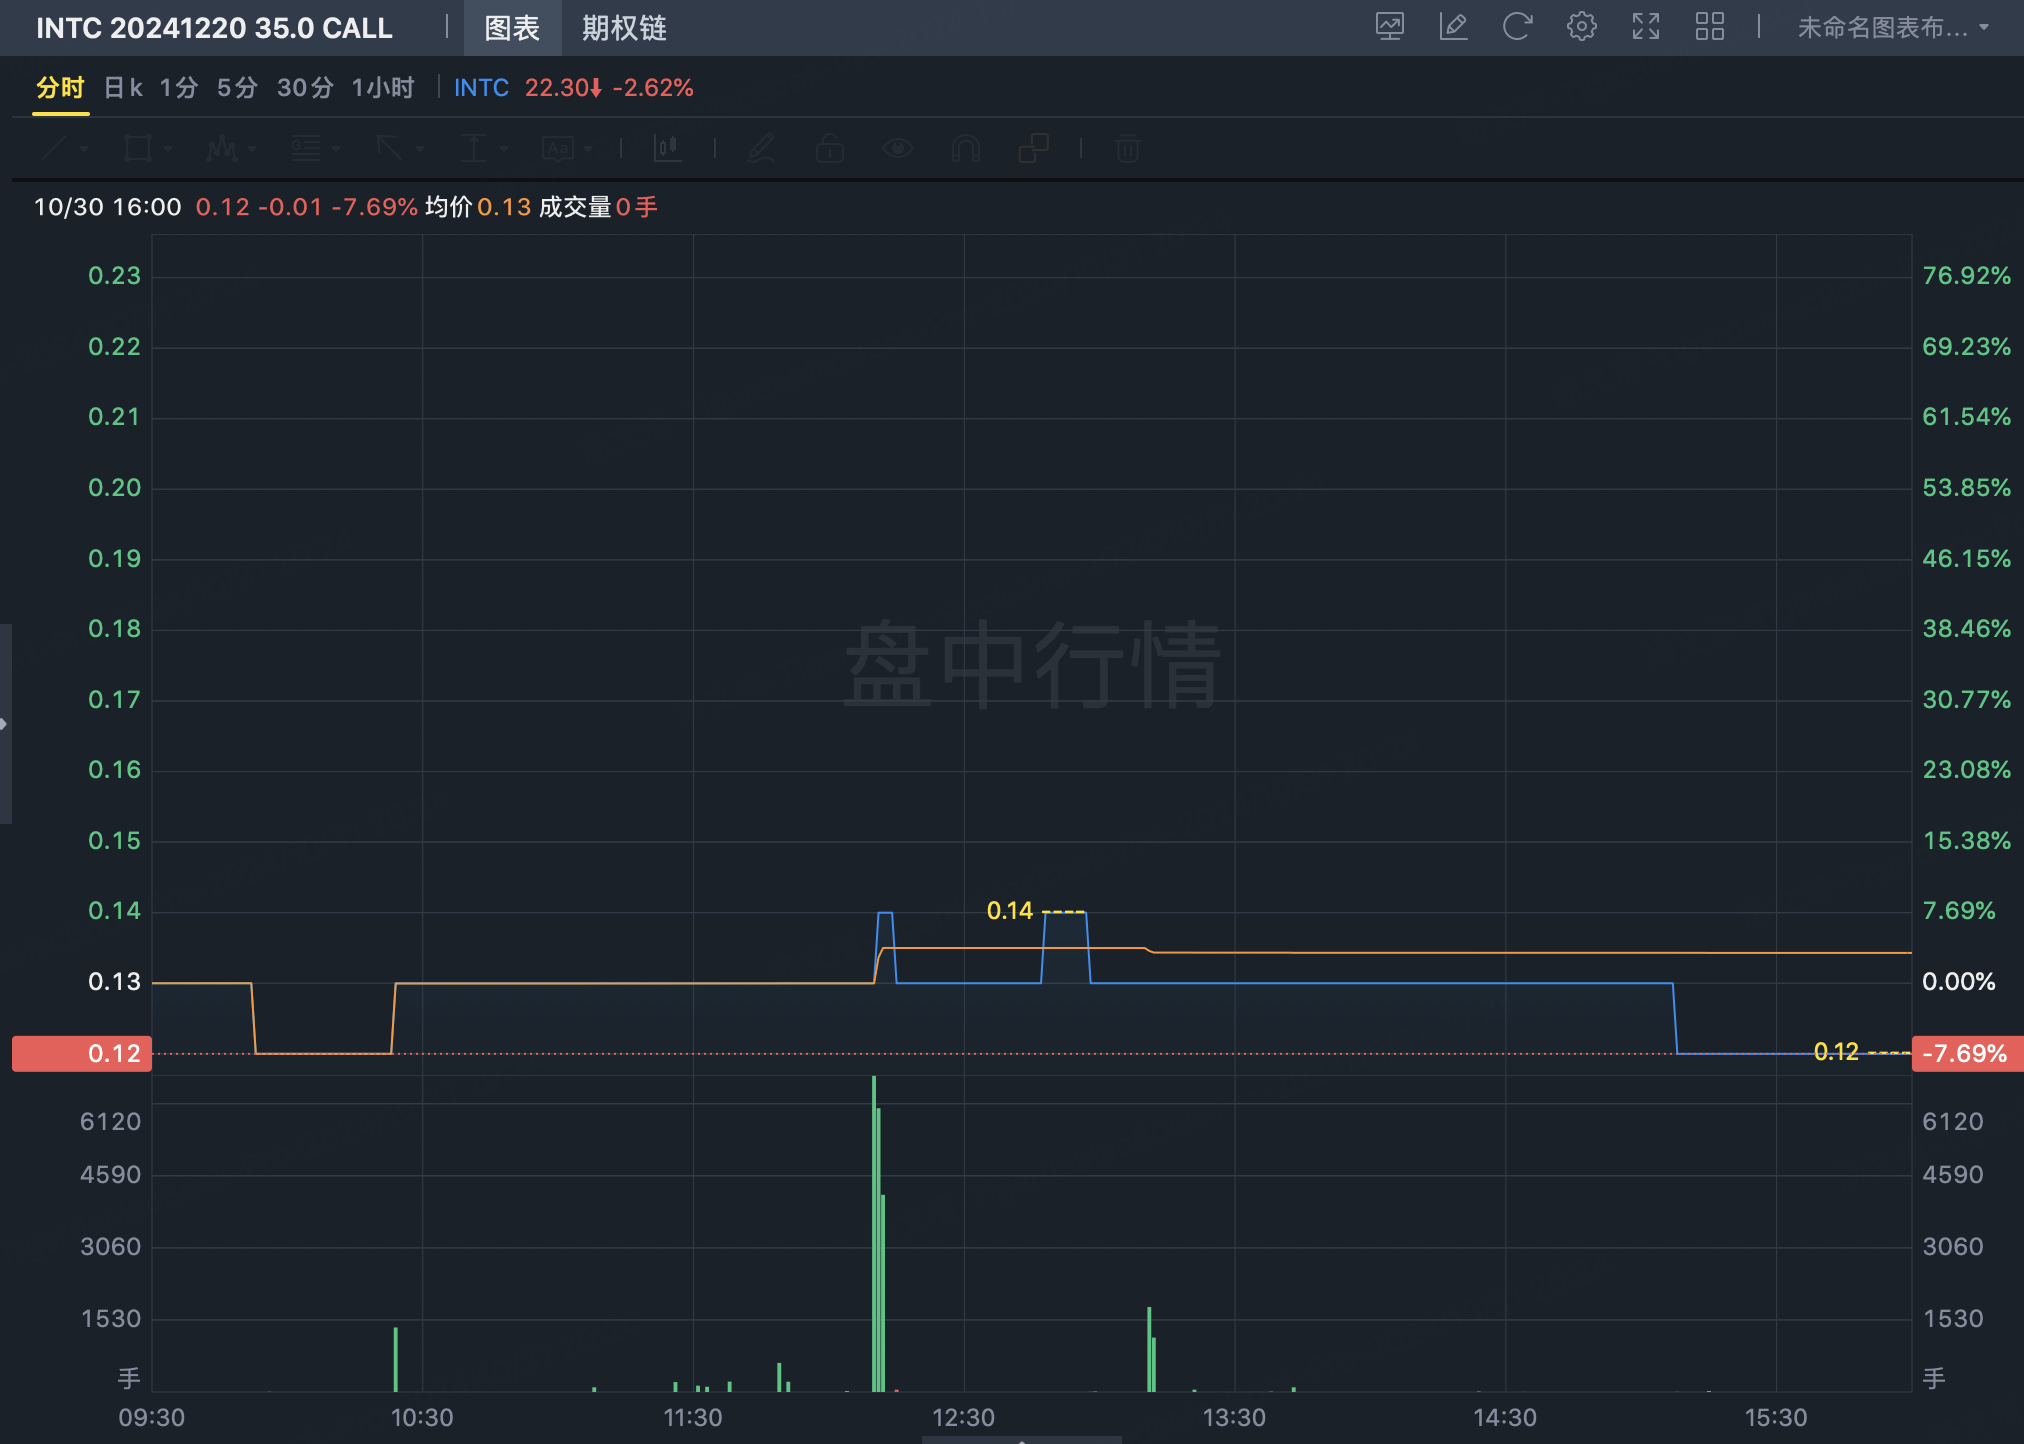Toggle the magnet snap mode icon

(x=965, y=149)
